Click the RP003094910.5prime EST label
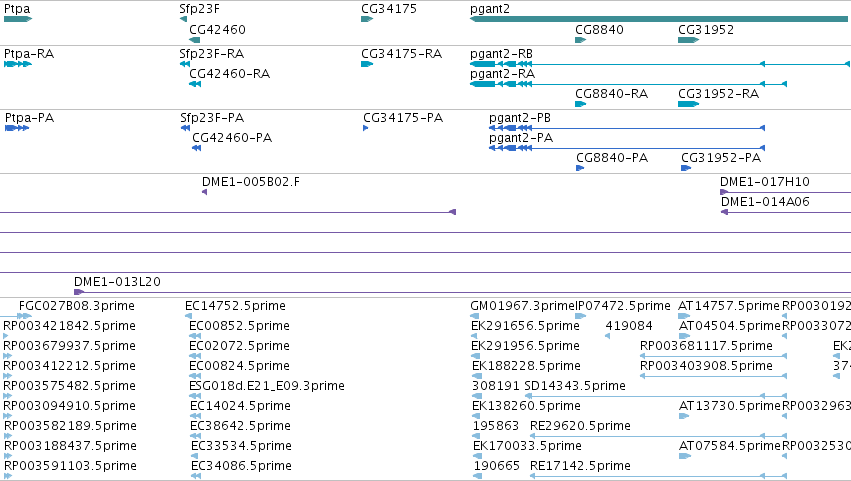Screen dimensions: 851x481 tap(69, 406)
